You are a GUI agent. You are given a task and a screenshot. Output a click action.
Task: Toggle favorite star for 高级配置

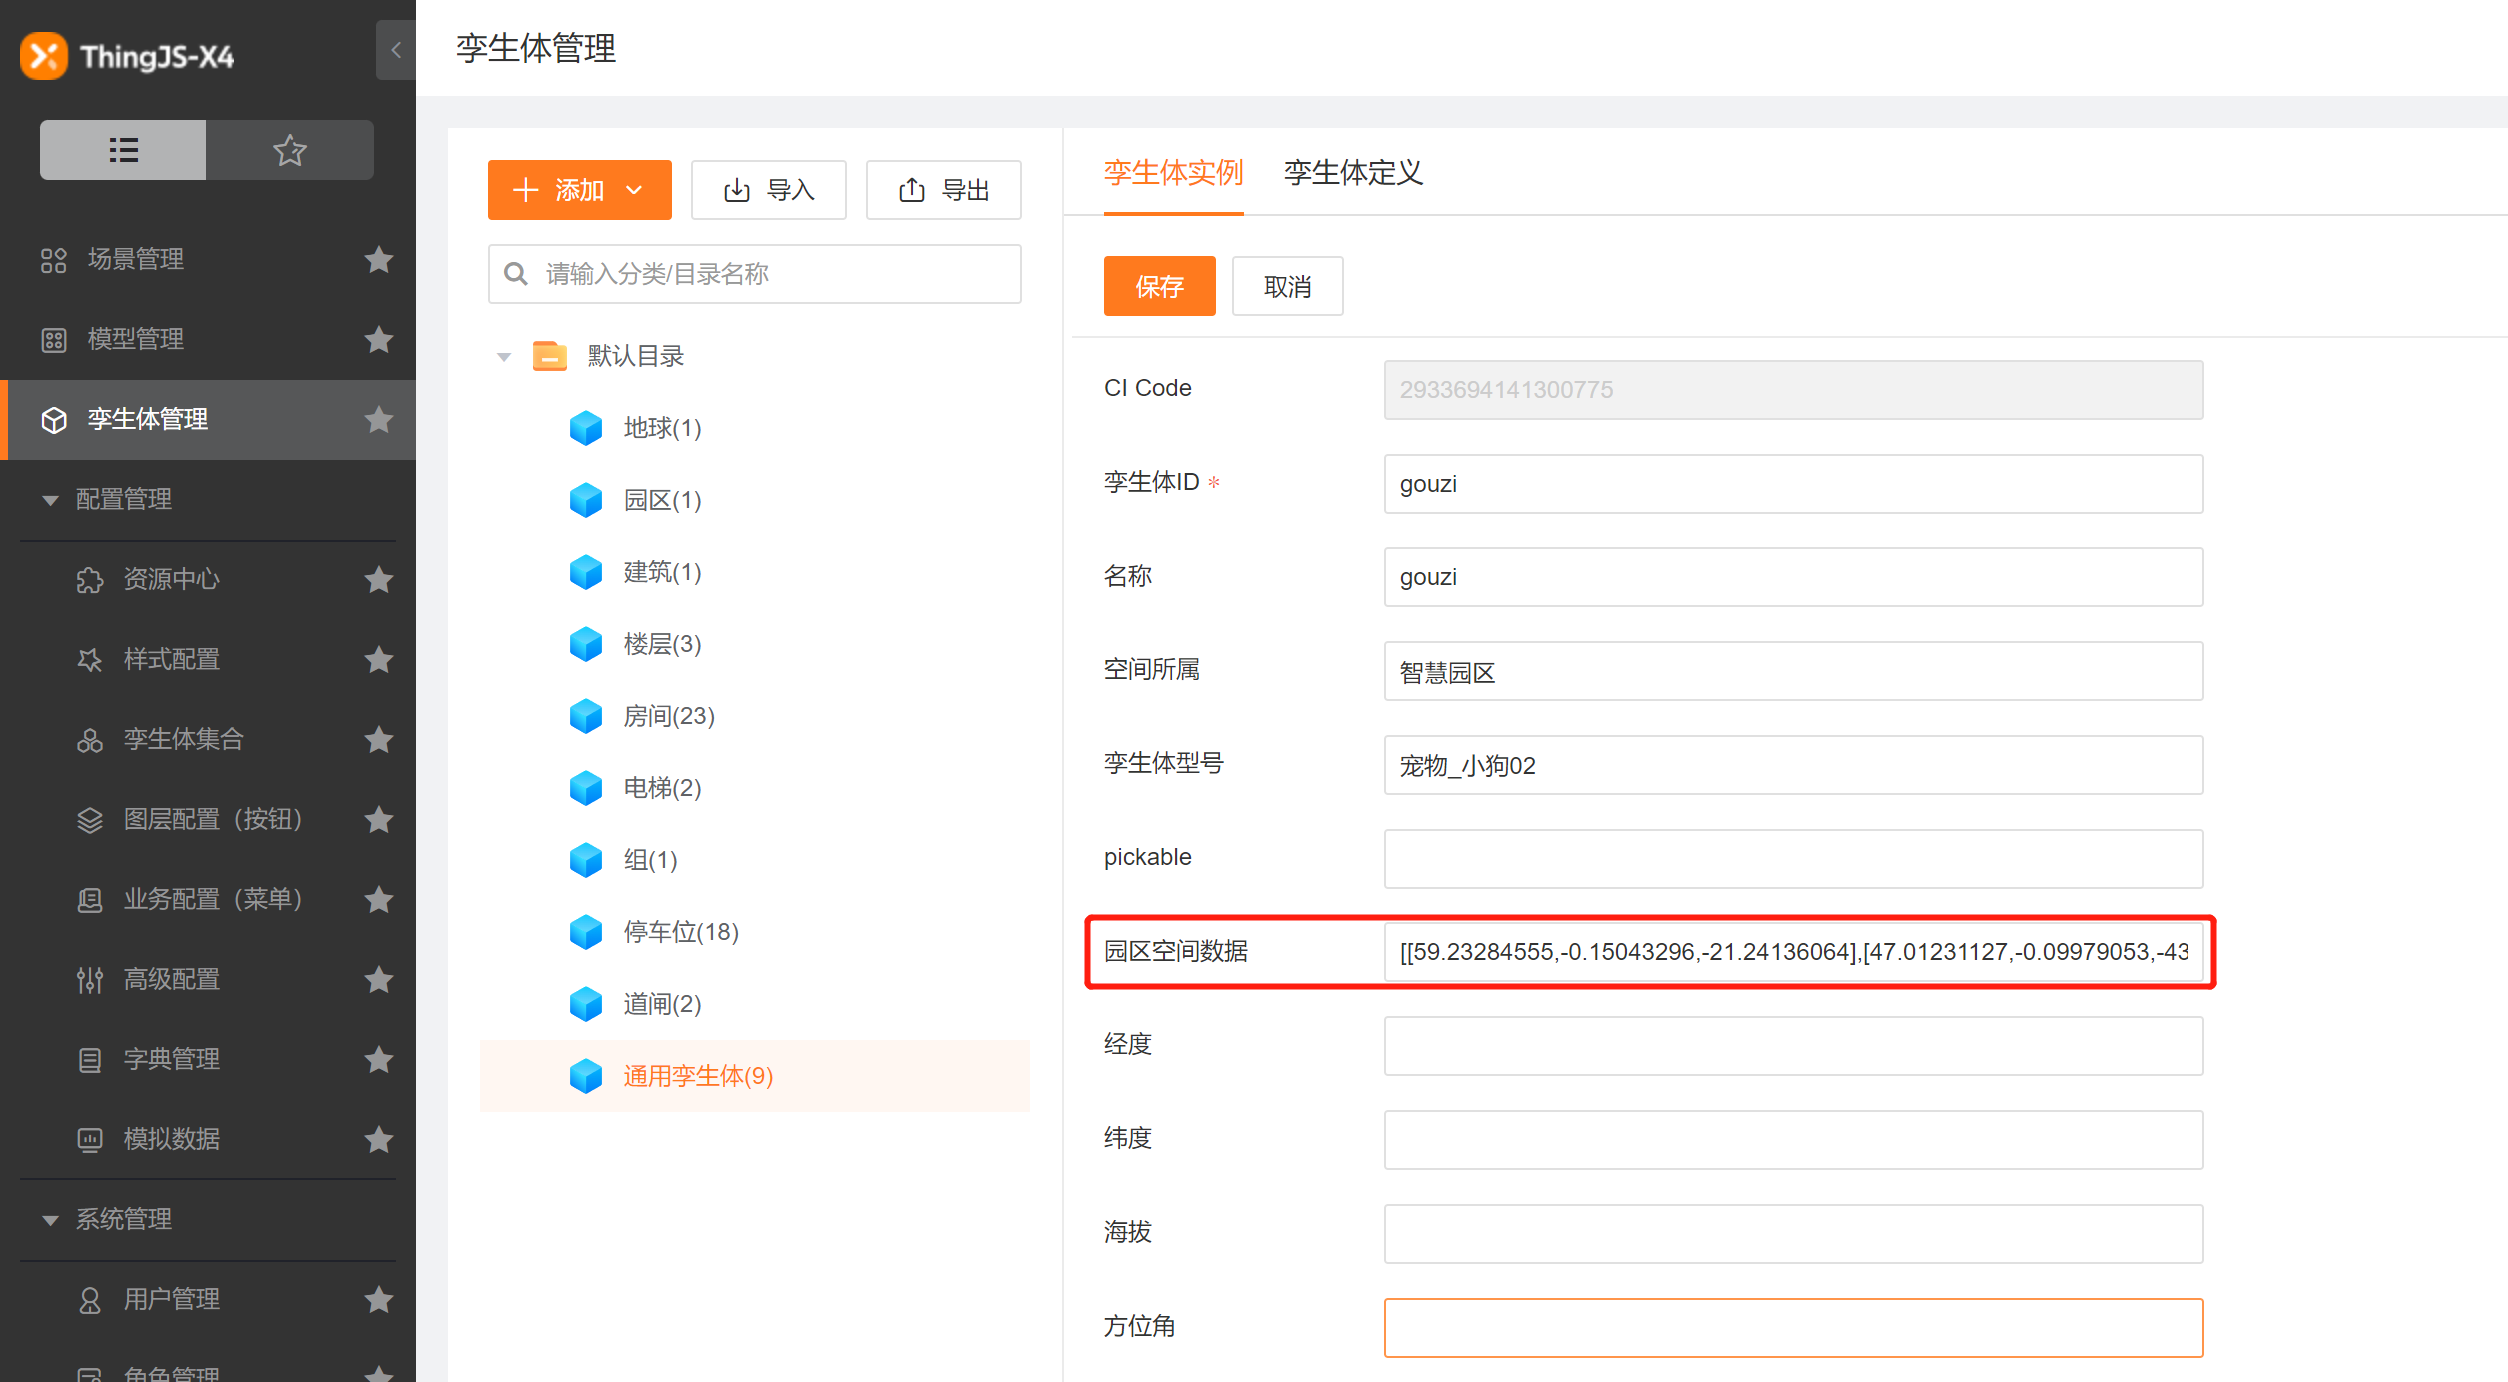click(x=378, y=979)
